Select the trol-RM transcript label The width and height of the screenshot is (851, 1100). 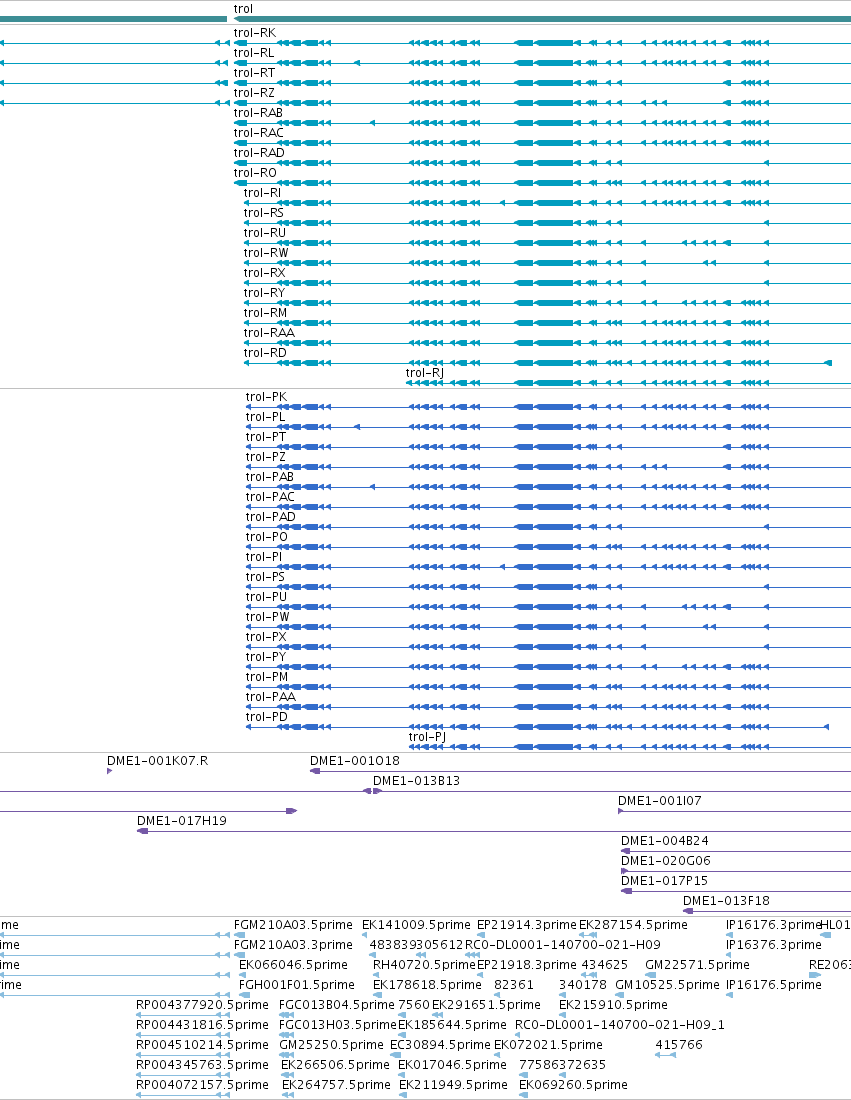[265, 313]
